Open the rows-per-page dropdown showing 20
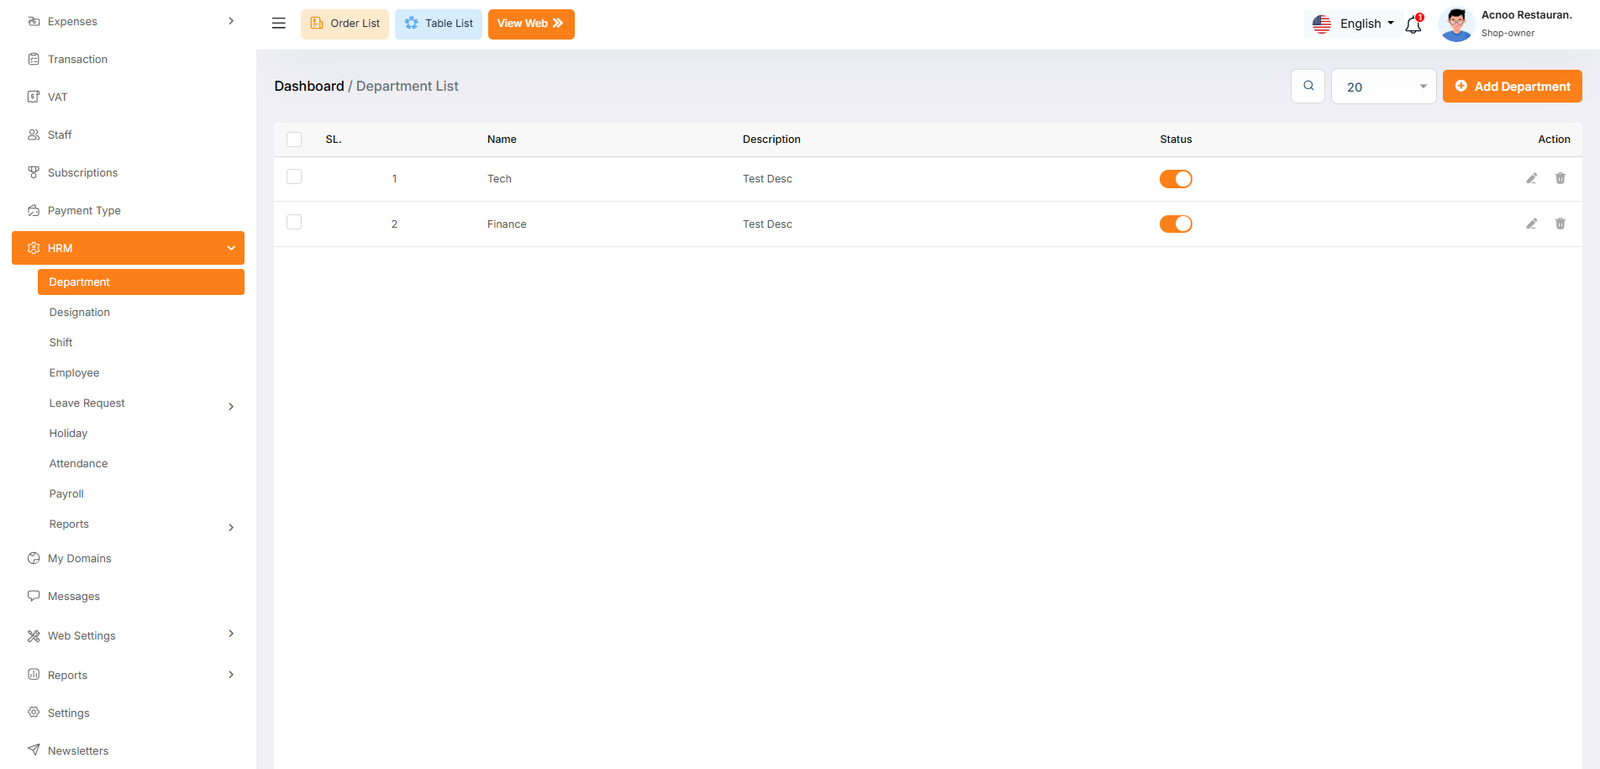The width and height of the screenshot is (1600, 769). tap(1383, 87)
